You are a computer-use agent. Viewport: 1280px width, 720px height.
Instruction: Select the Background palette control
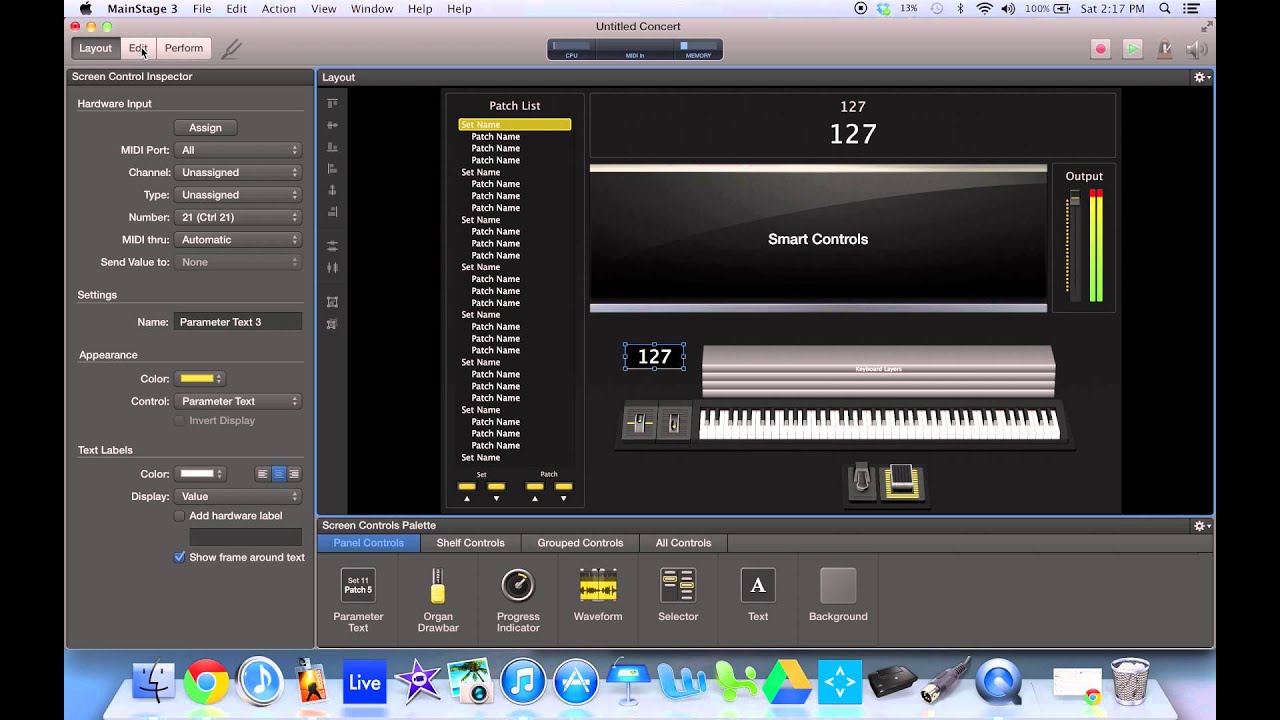click(x=838, y=595)
